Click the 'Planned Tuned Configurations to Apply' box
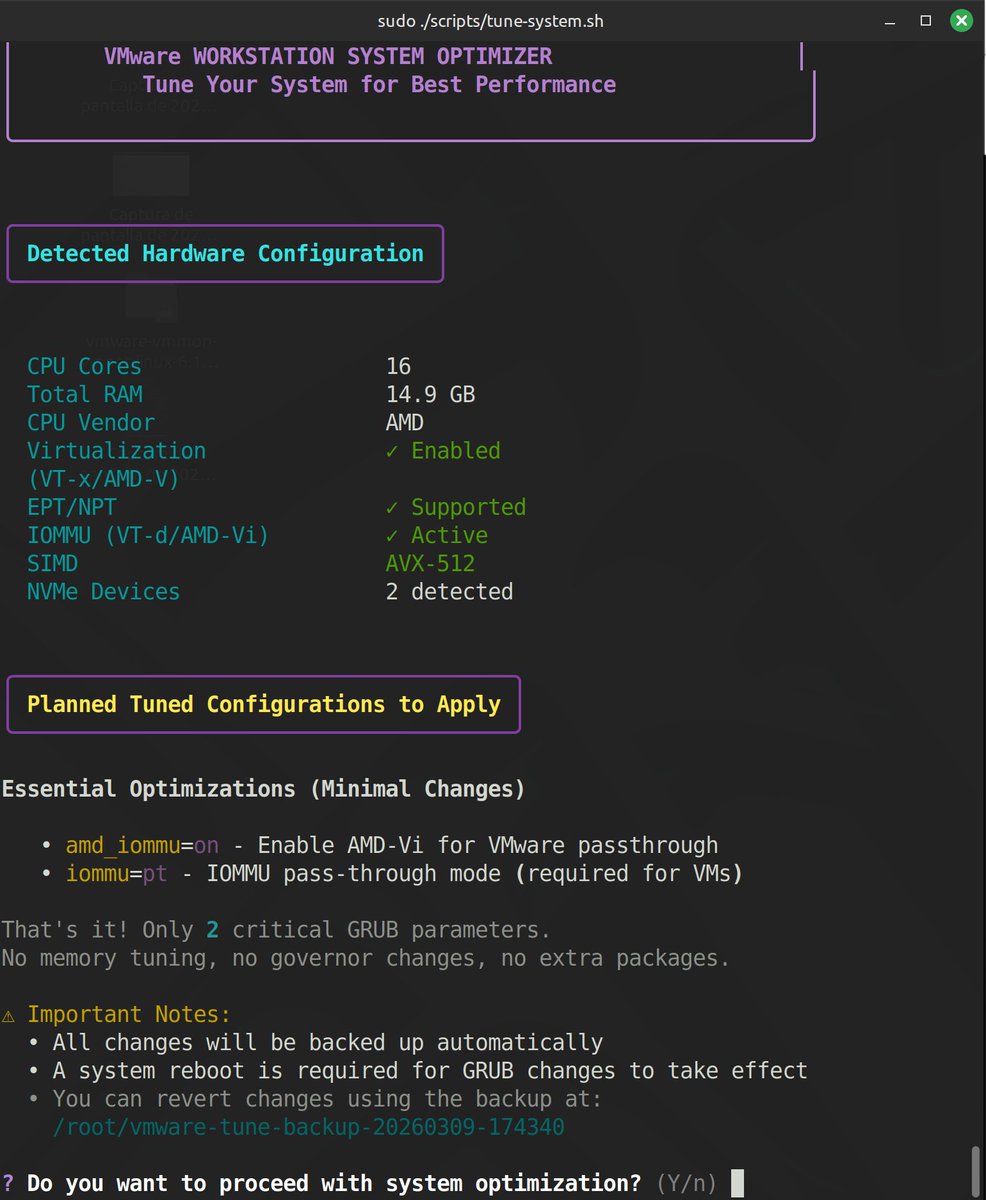This screenshot has width=986, height=1200. 264,704
